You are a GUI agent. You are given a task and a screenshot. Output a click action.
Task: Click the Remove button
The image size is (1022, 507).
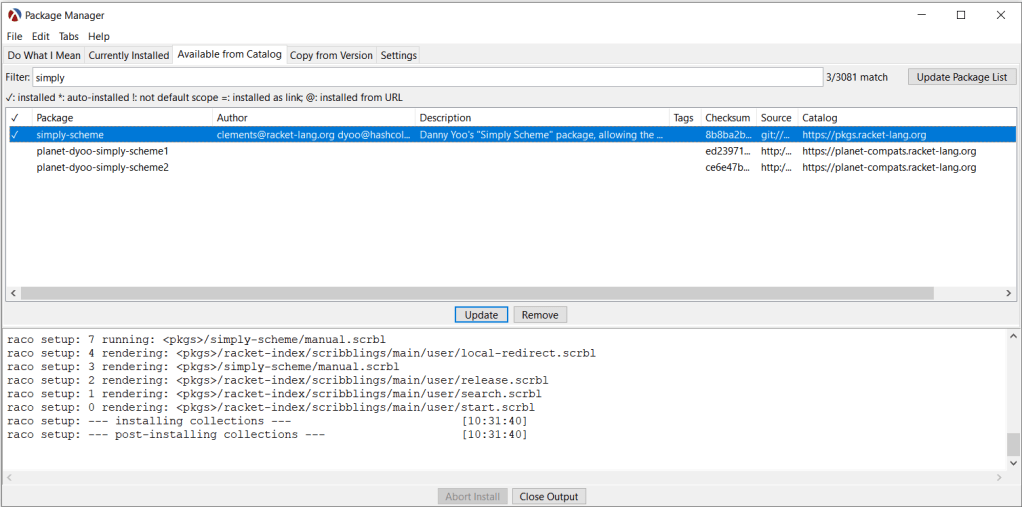coord(540,315)
